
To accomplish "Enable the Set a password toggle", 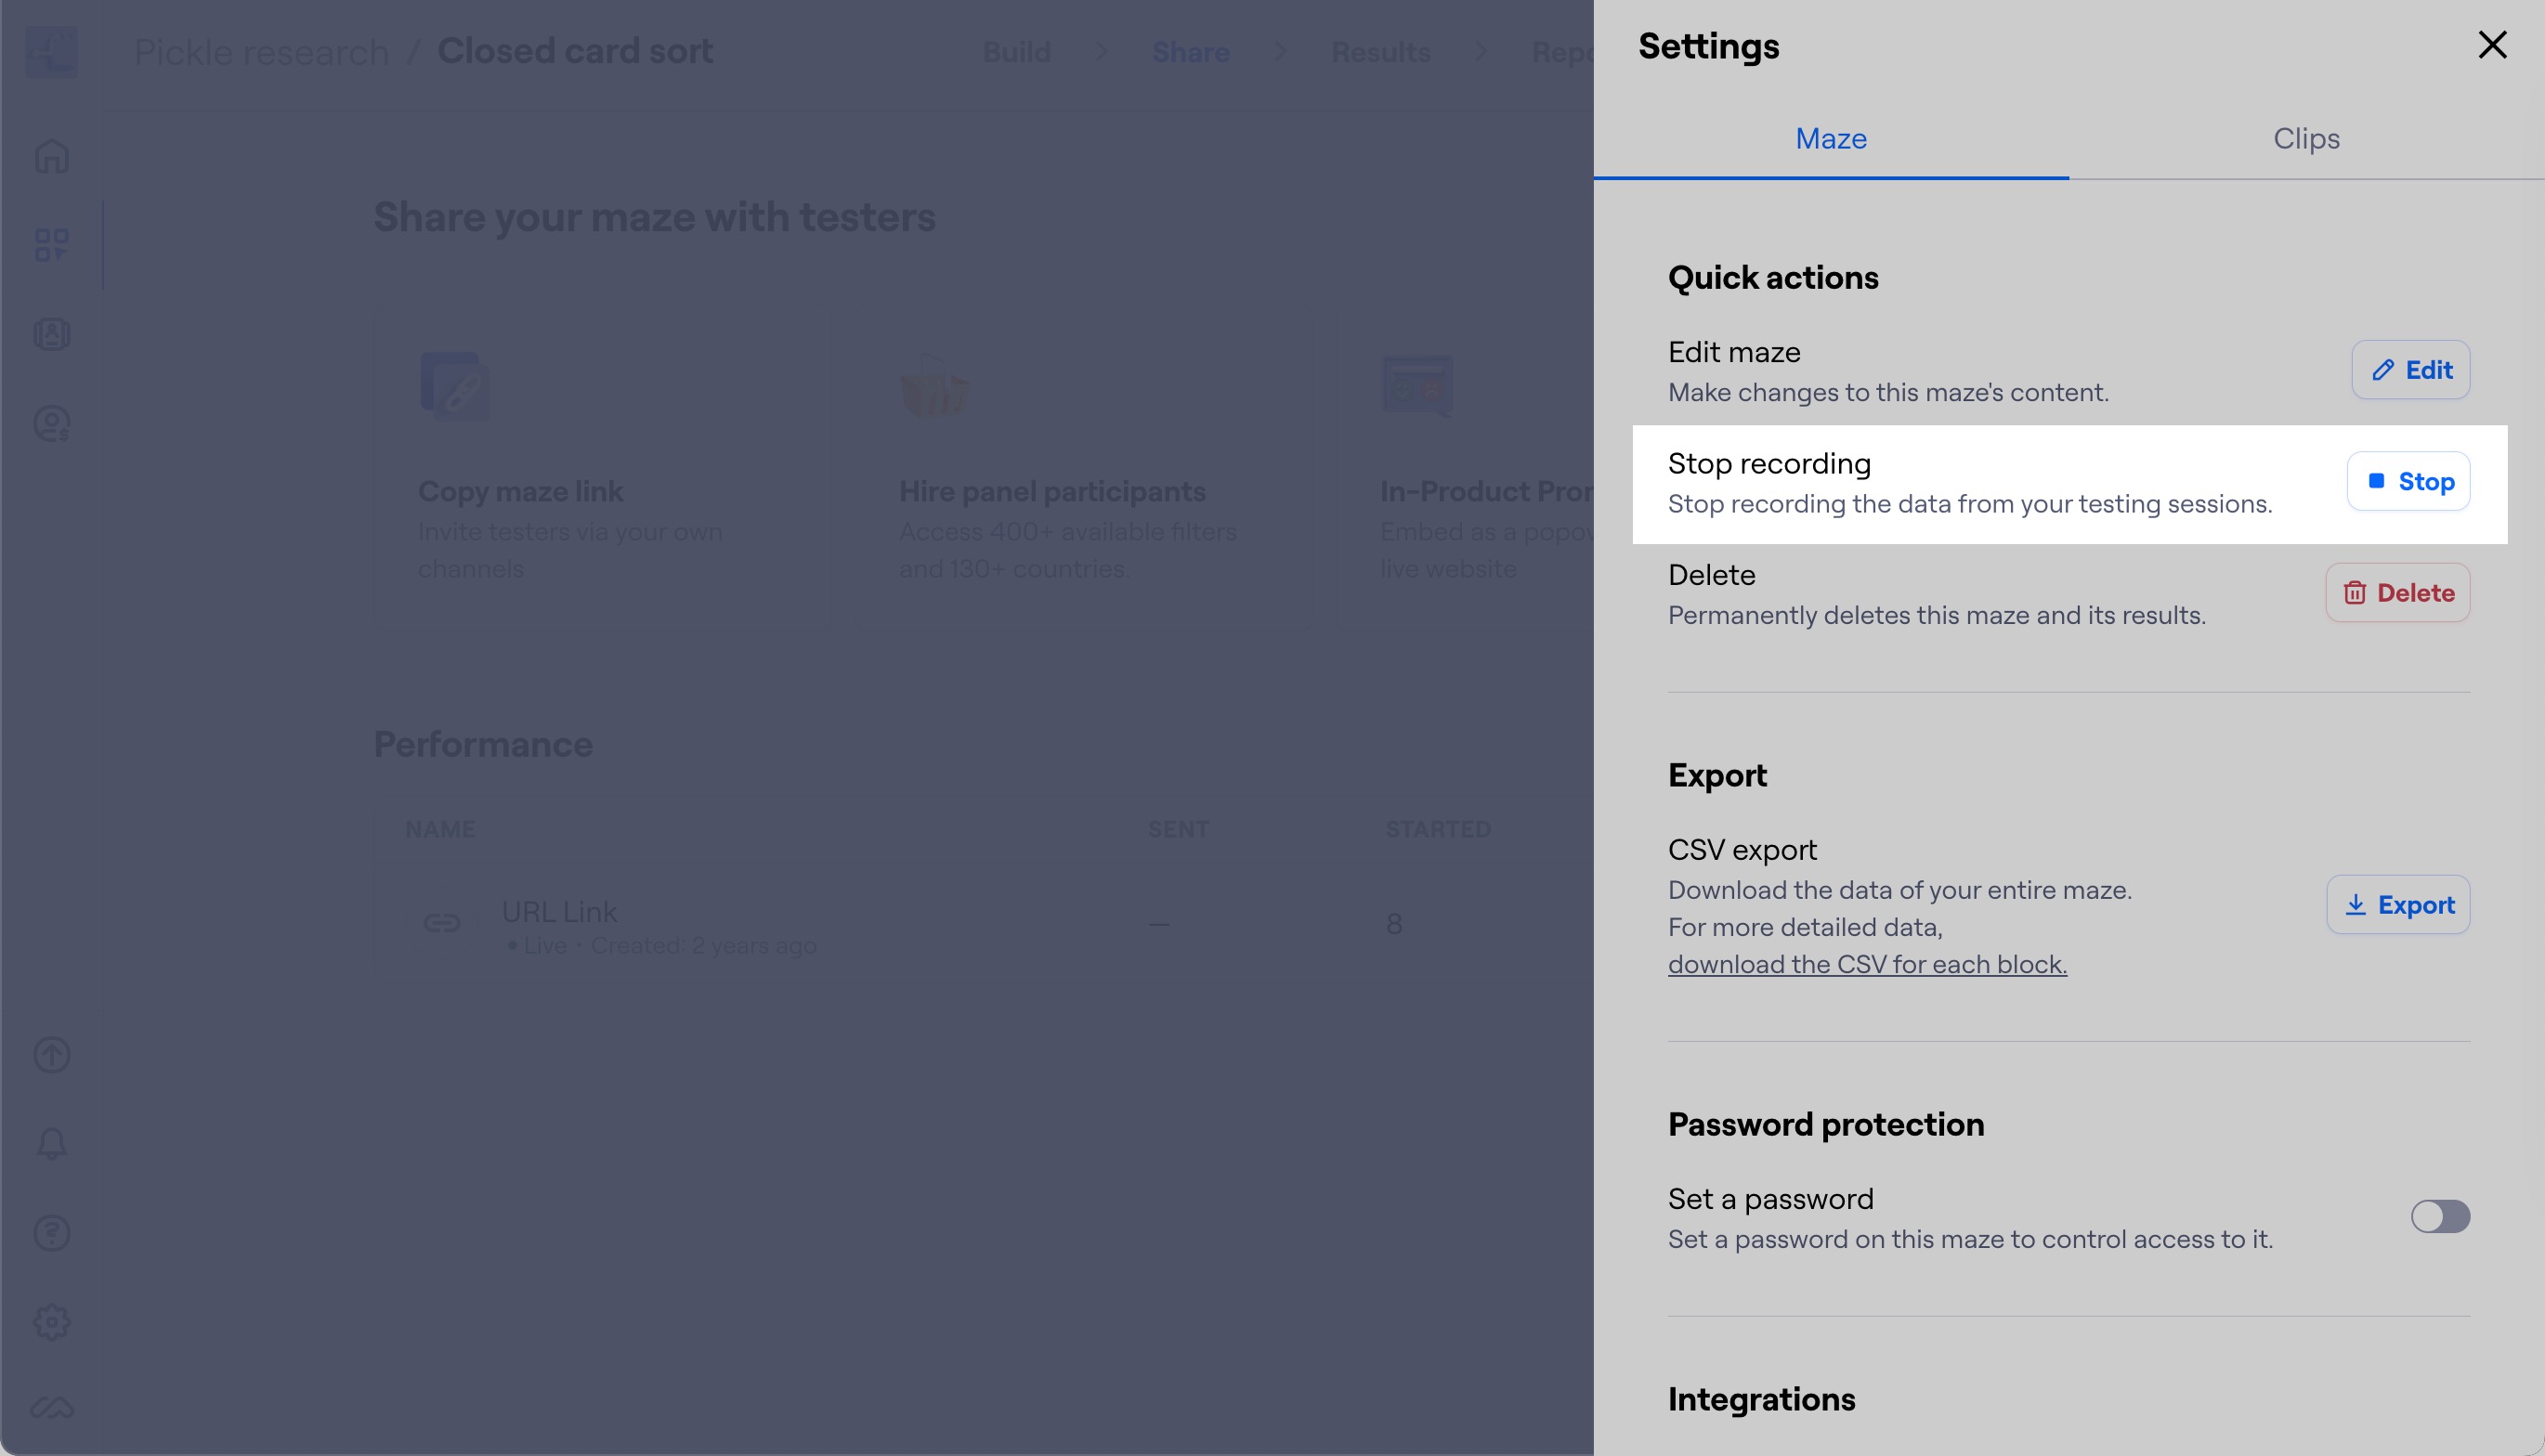I will point(2440,1217).
